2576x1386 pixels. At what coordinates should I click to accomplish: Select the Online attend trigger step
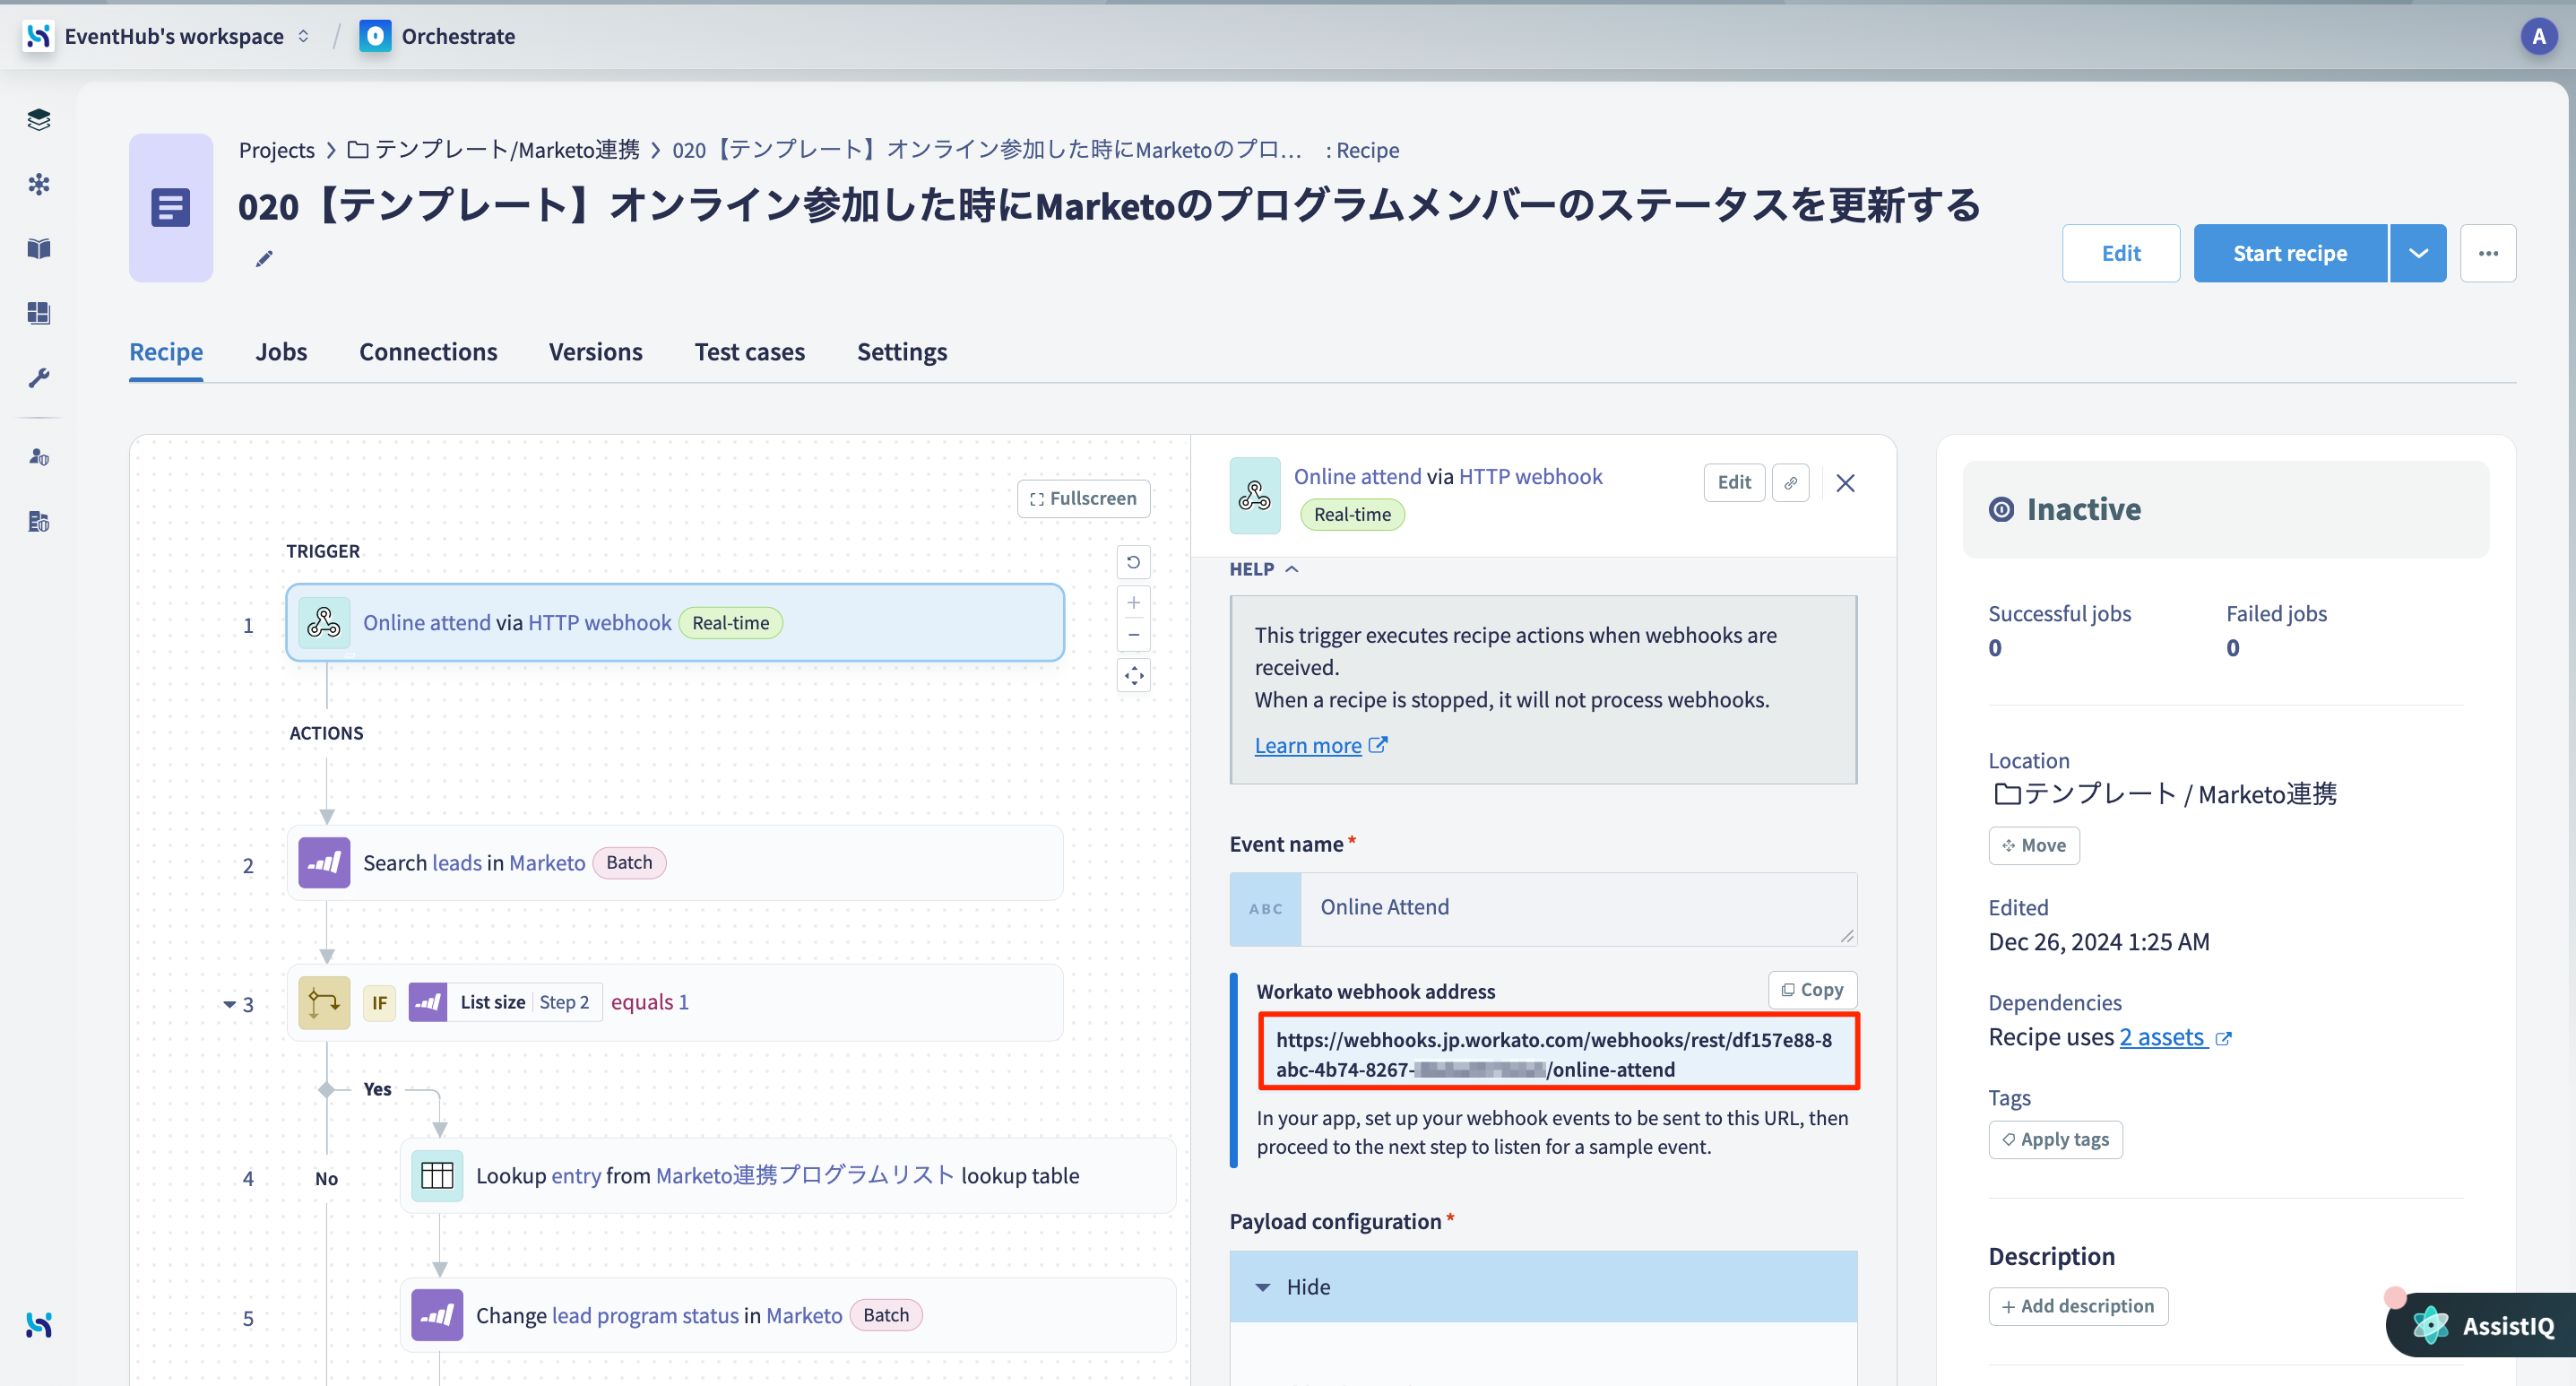675,623
